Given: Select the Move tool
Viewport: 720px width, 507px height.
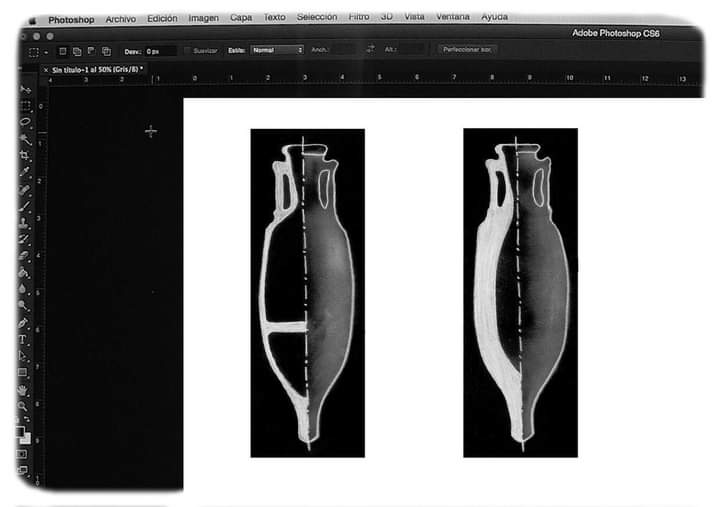Looking at the screenshot, I should pos(25,90).
